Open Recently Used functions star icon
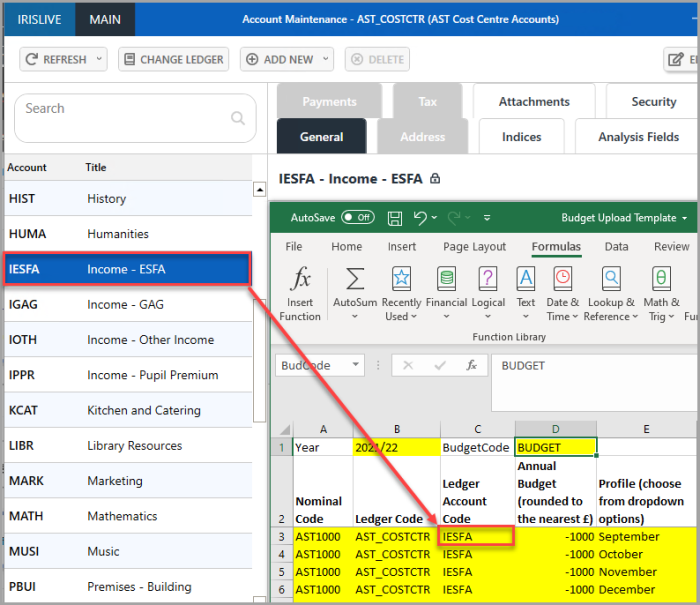Image resolution: width=700 pixels, height=605 pixels. click(x=401, y=279)
